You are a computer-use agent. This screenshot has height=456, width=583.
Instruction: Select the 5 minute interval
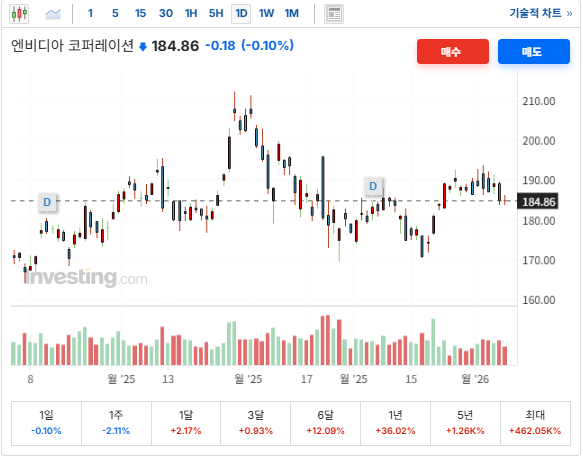[115, 14]
